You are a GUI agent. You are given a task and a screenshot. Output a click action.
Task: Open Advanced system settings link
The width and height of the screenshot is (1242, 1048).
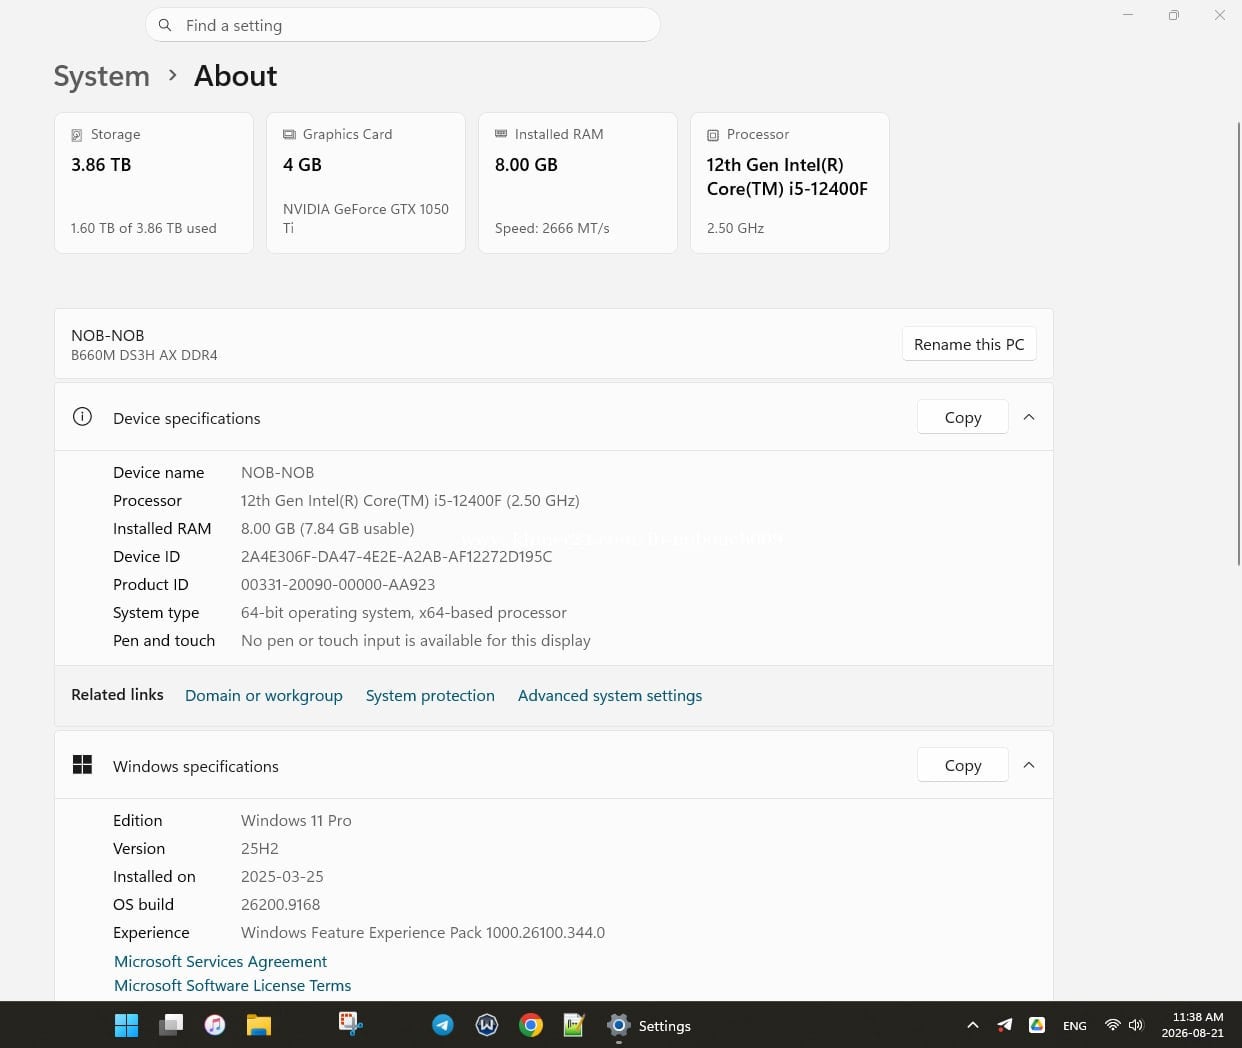click(x=610, y=696)
